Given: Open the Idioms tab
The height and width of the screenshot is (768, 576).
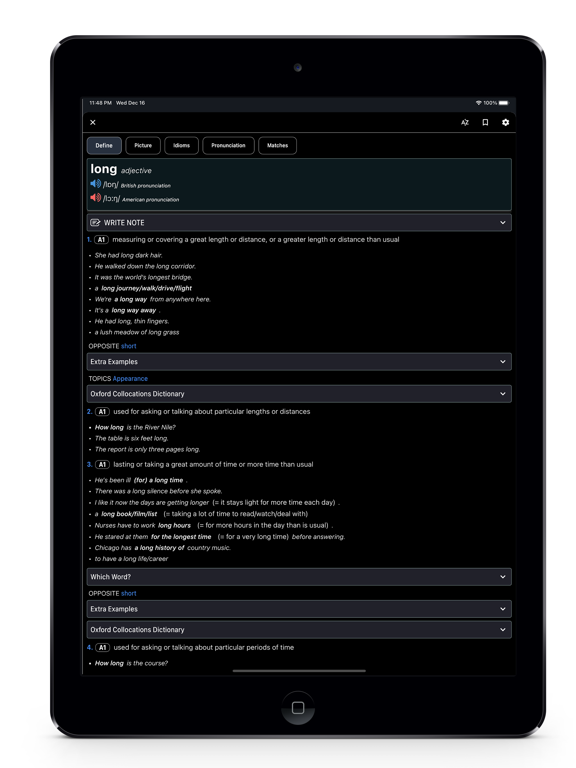Looking at the screenshot, I should (x=181, y=145).
